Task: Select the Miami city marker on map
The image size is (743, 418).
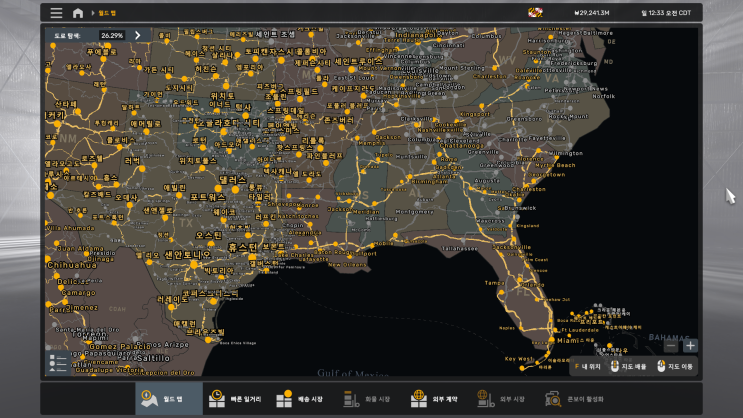Action: point(552,339)
